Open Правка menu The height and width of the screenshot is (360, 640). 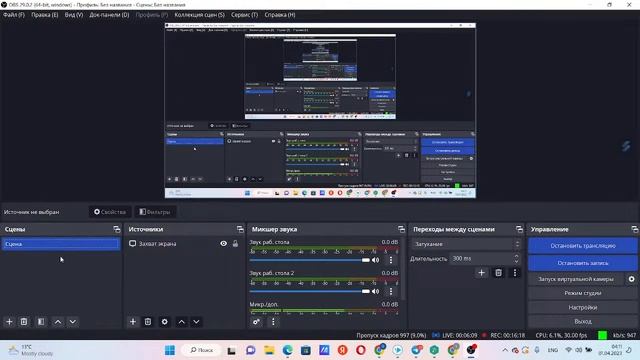44,15
